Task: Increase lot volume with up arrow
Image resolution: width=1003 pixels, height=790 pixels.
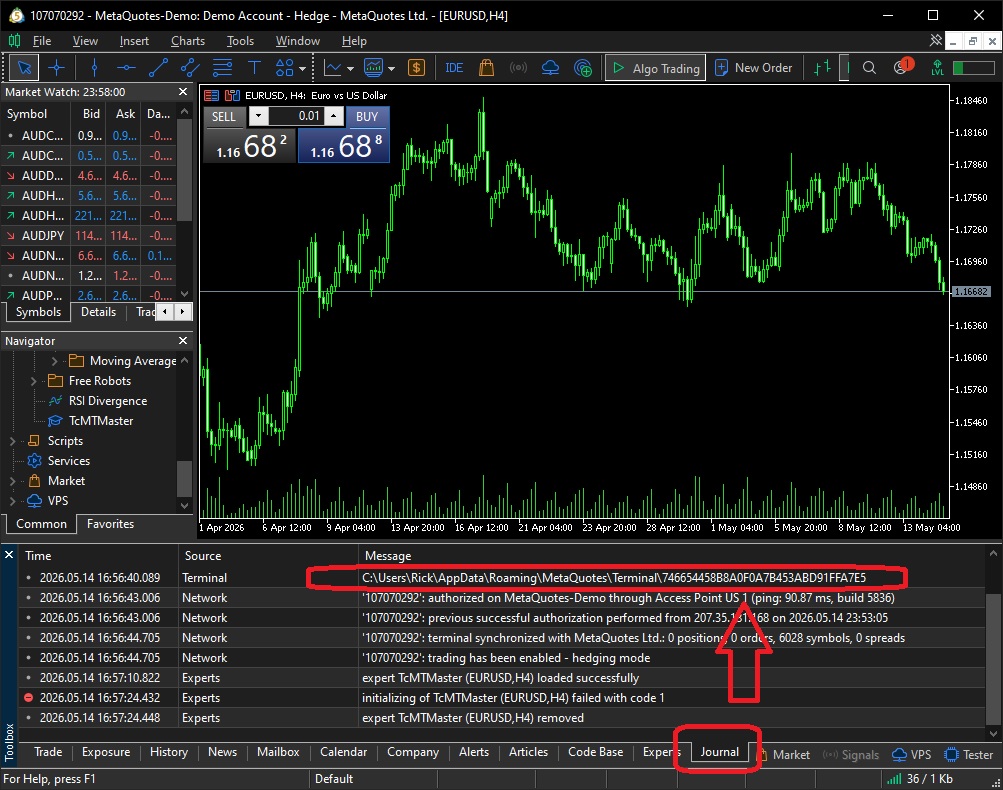Action: [333, 116]
